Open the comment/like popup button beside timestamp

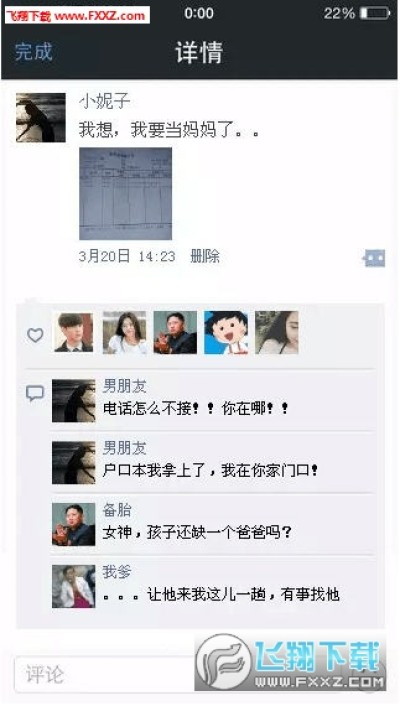coord(374,258)
